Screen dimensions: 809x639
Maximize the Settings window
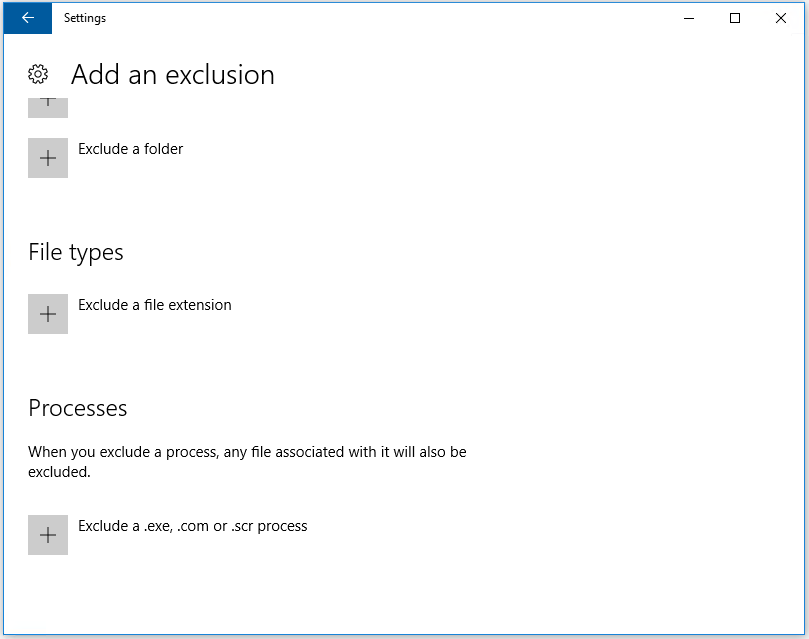coord(735,18)
